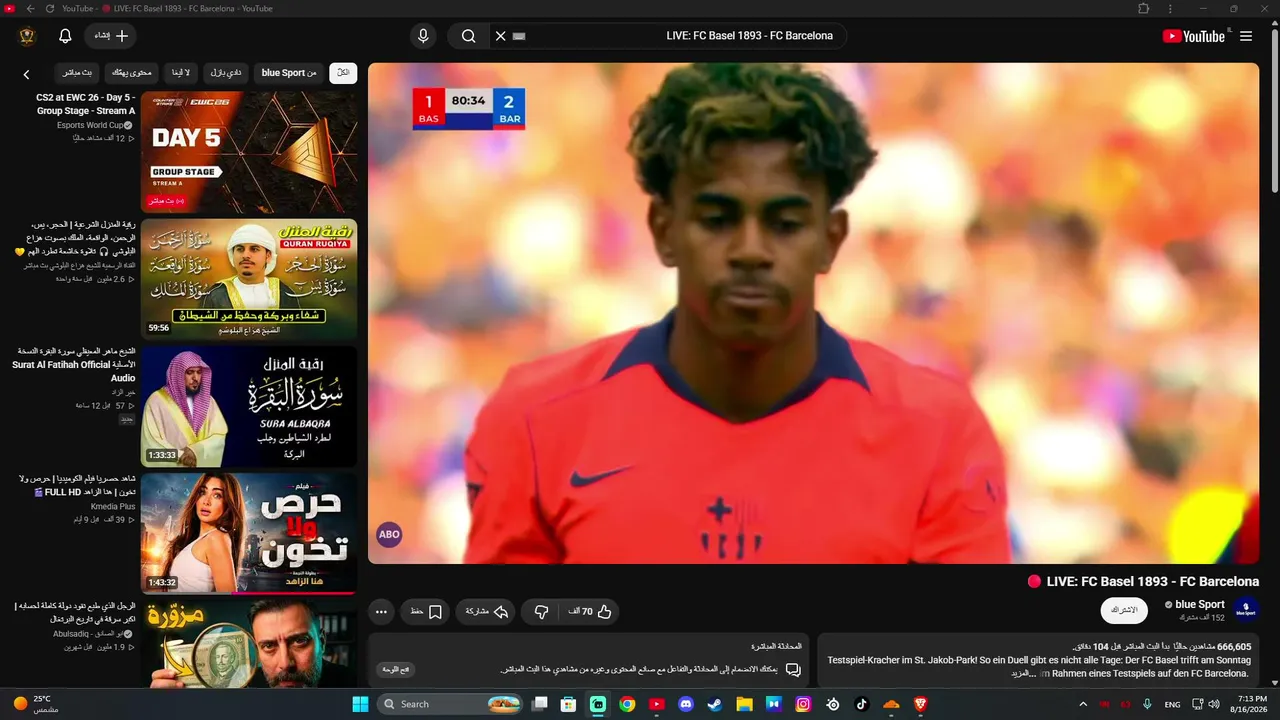Open the blue Sport channel name link
The height and width of the screenshot is (720, 1280).
[1199, 604]
